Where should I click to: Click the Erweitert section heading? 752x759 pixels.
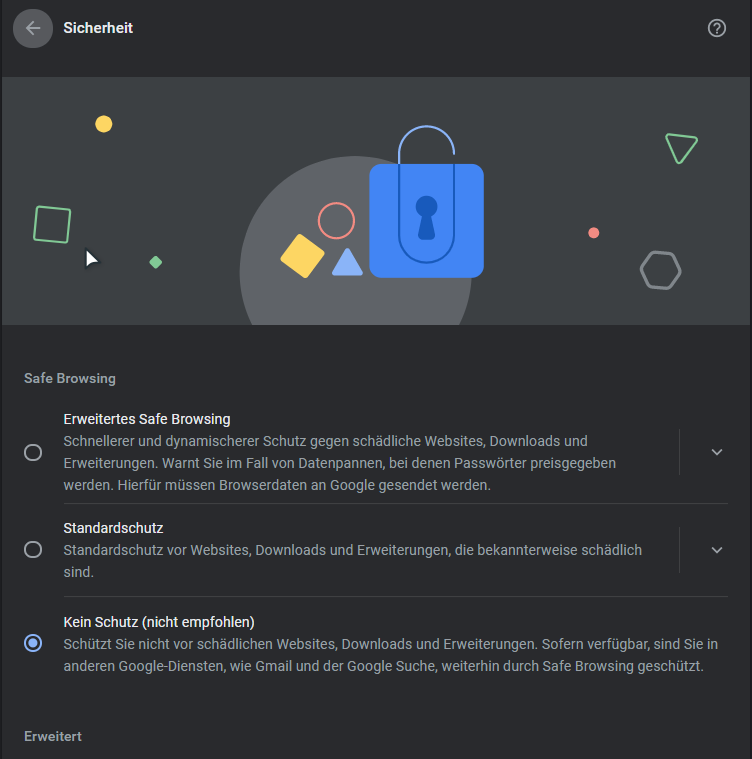(53, 736)
